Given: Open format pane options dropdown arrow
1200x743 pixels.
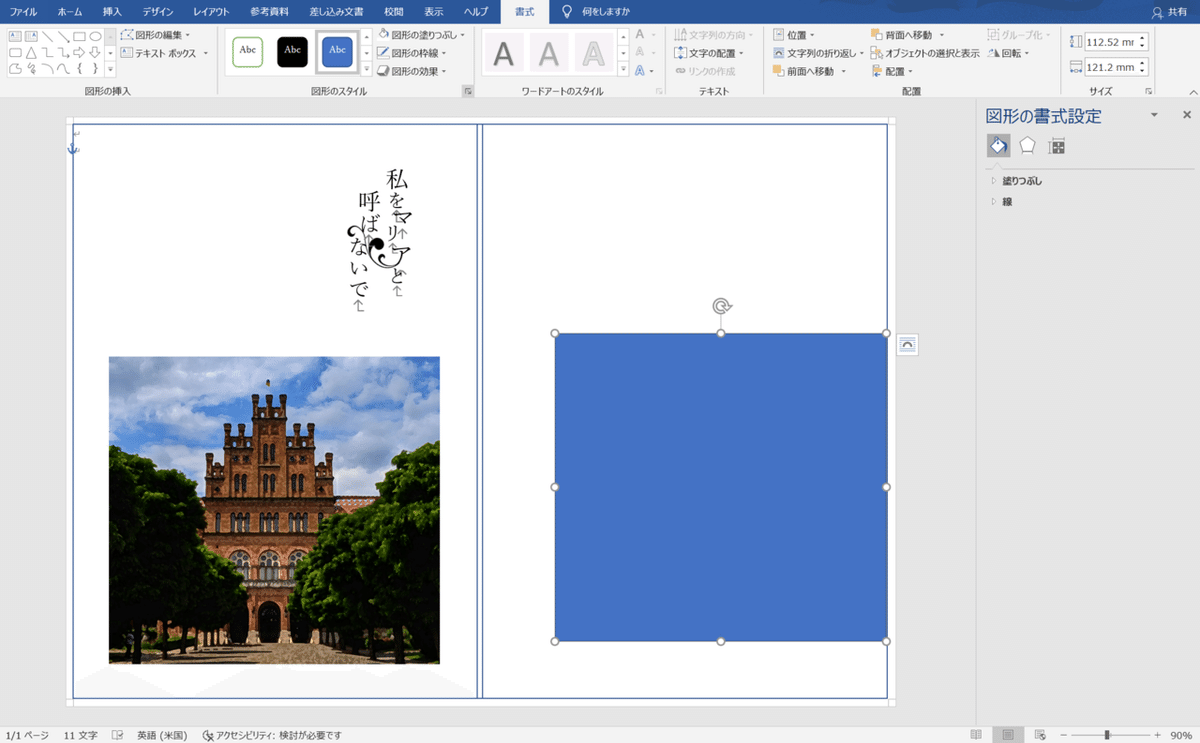Looking at the screenshot, I should click(x=1154, y=115).
